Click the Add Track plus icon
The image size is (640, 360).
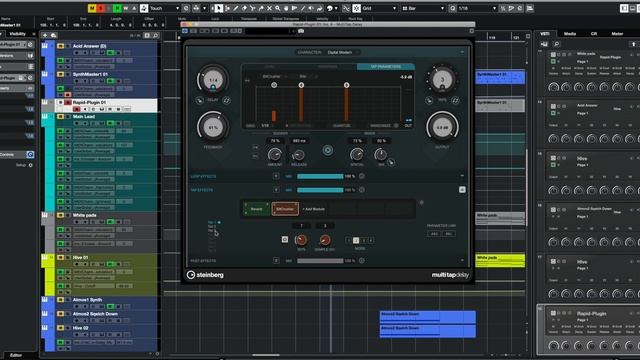[x=45, y=36]
